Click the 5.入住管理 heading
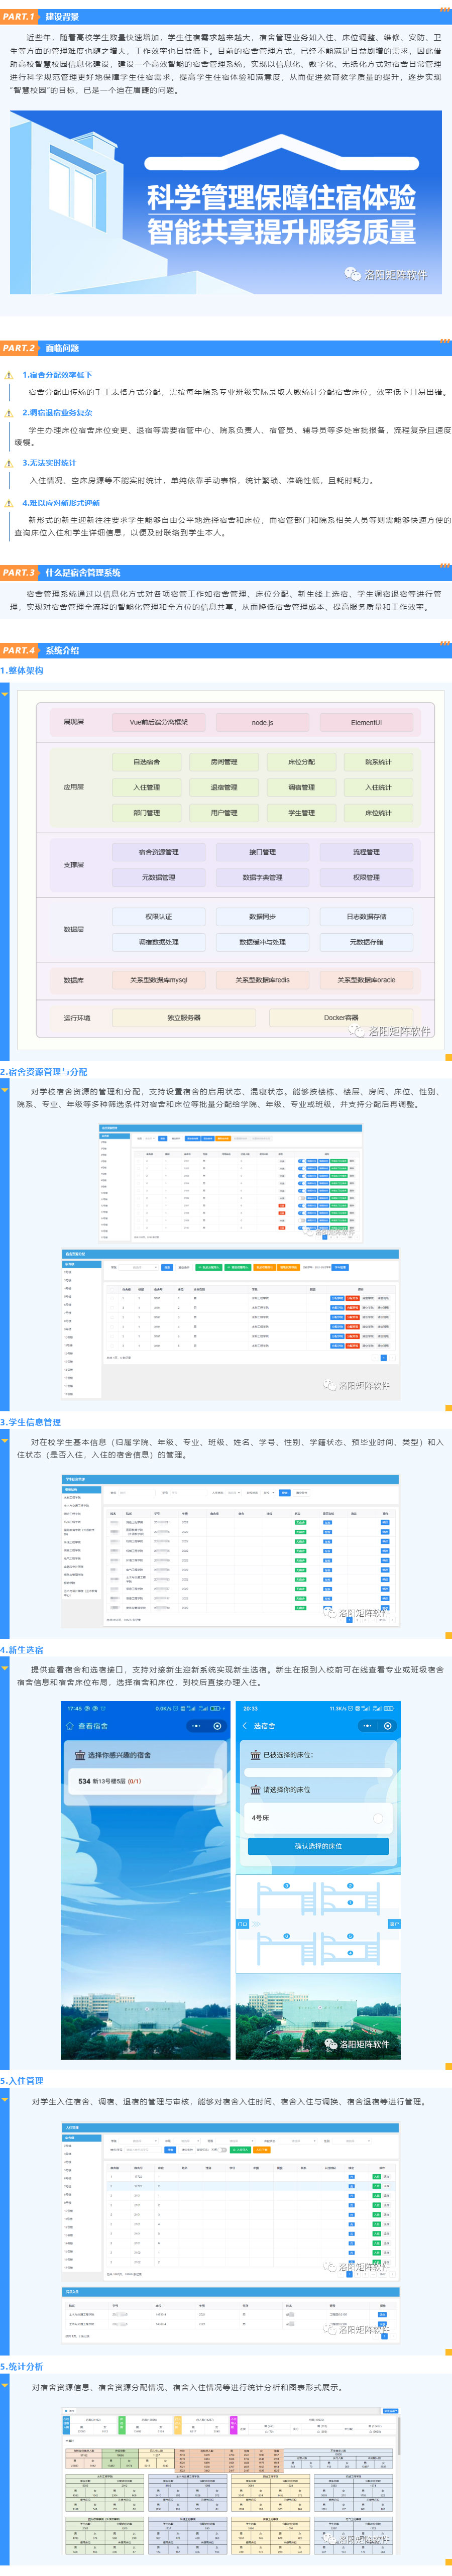This screenshot has height=2576, width=452. [22, 2080]
